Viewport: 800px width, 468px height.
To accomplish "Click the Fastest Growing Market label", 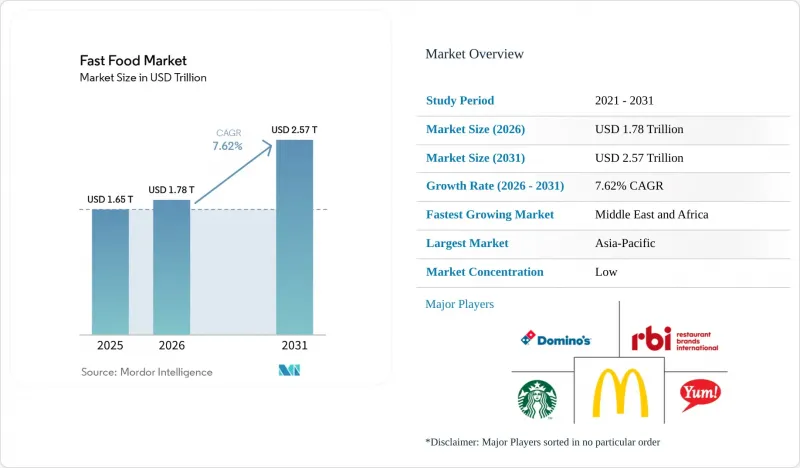I will pyautogui.click(x=490, y=214).
